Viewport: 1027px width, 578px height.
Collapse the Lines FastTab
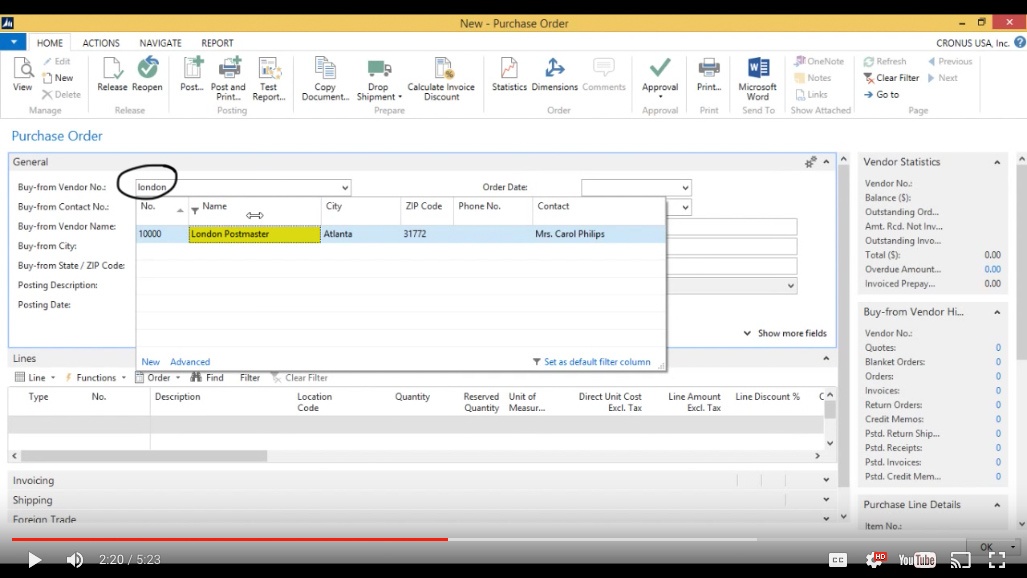pos(826,358)
